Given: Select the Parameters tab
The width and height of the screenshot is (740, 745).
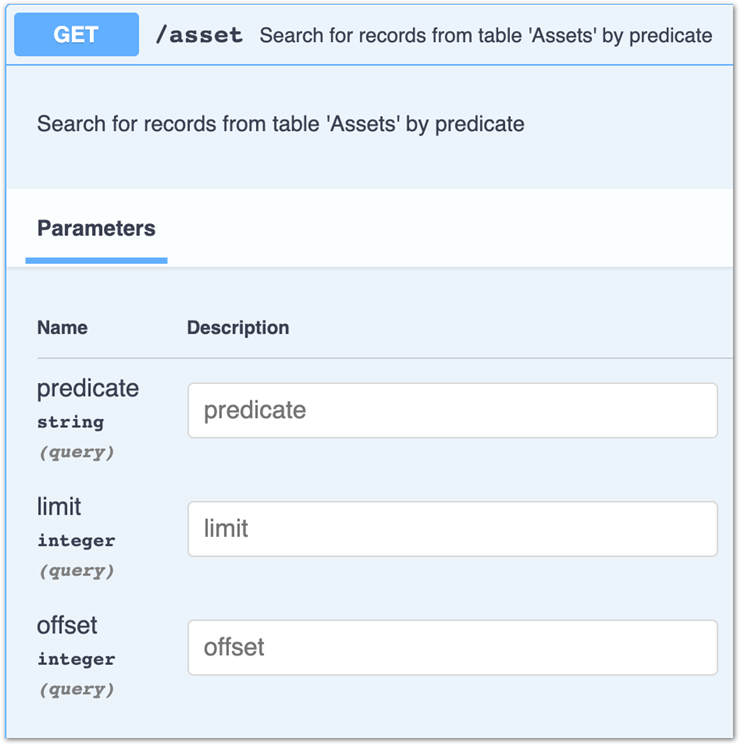Looking at the screenshot, I should pos(96,228).
